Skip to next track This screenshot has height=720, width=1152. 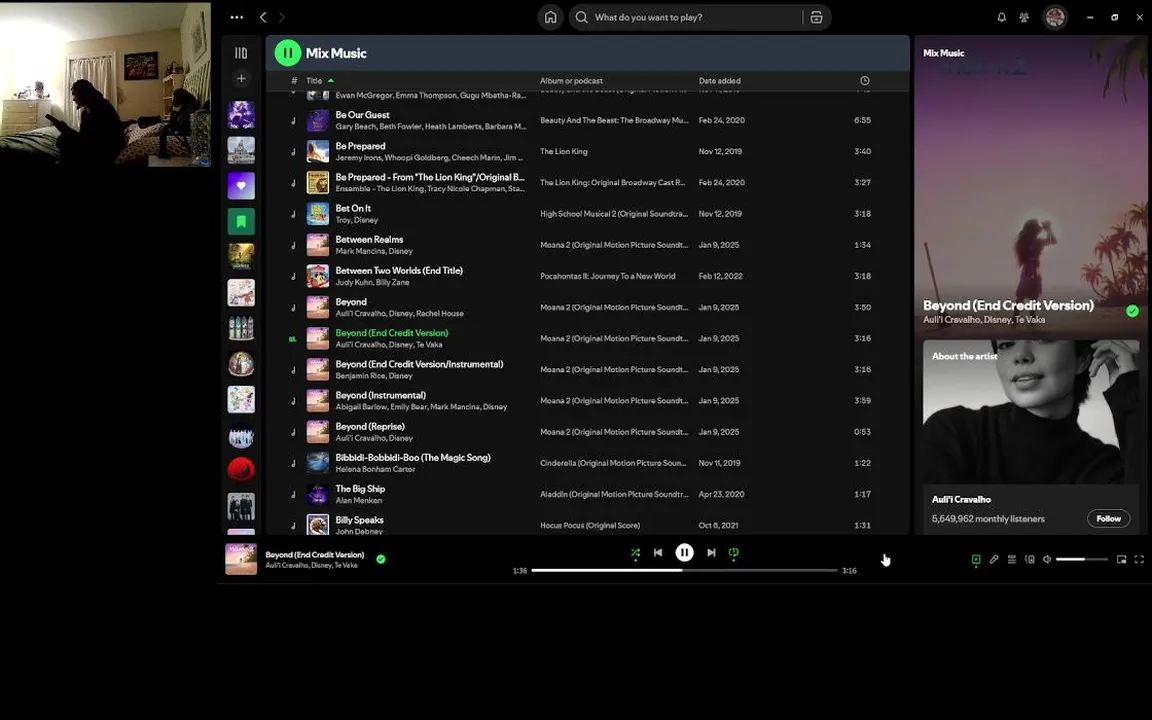point(710,552)
